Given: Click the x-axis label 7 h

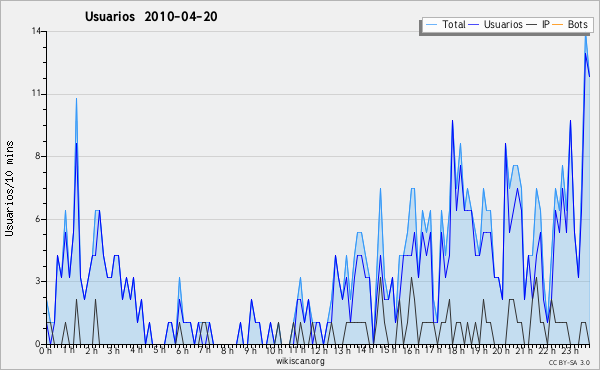Looking at the screenshot, I should click(x=204, y=350).
